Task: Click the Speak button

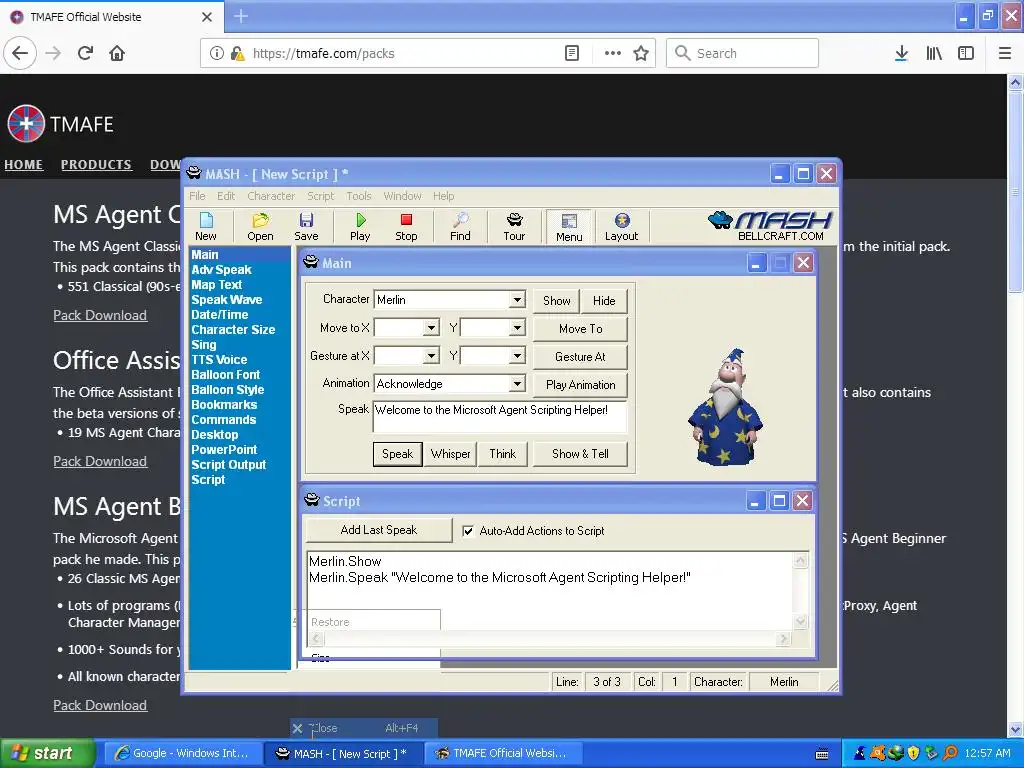Action: tap(398, 454)
